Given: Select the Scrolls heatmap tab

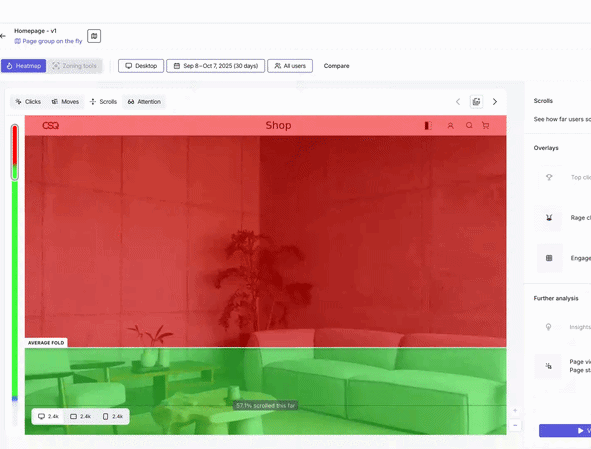Looking at the screenshot, I should coord(103,101).
